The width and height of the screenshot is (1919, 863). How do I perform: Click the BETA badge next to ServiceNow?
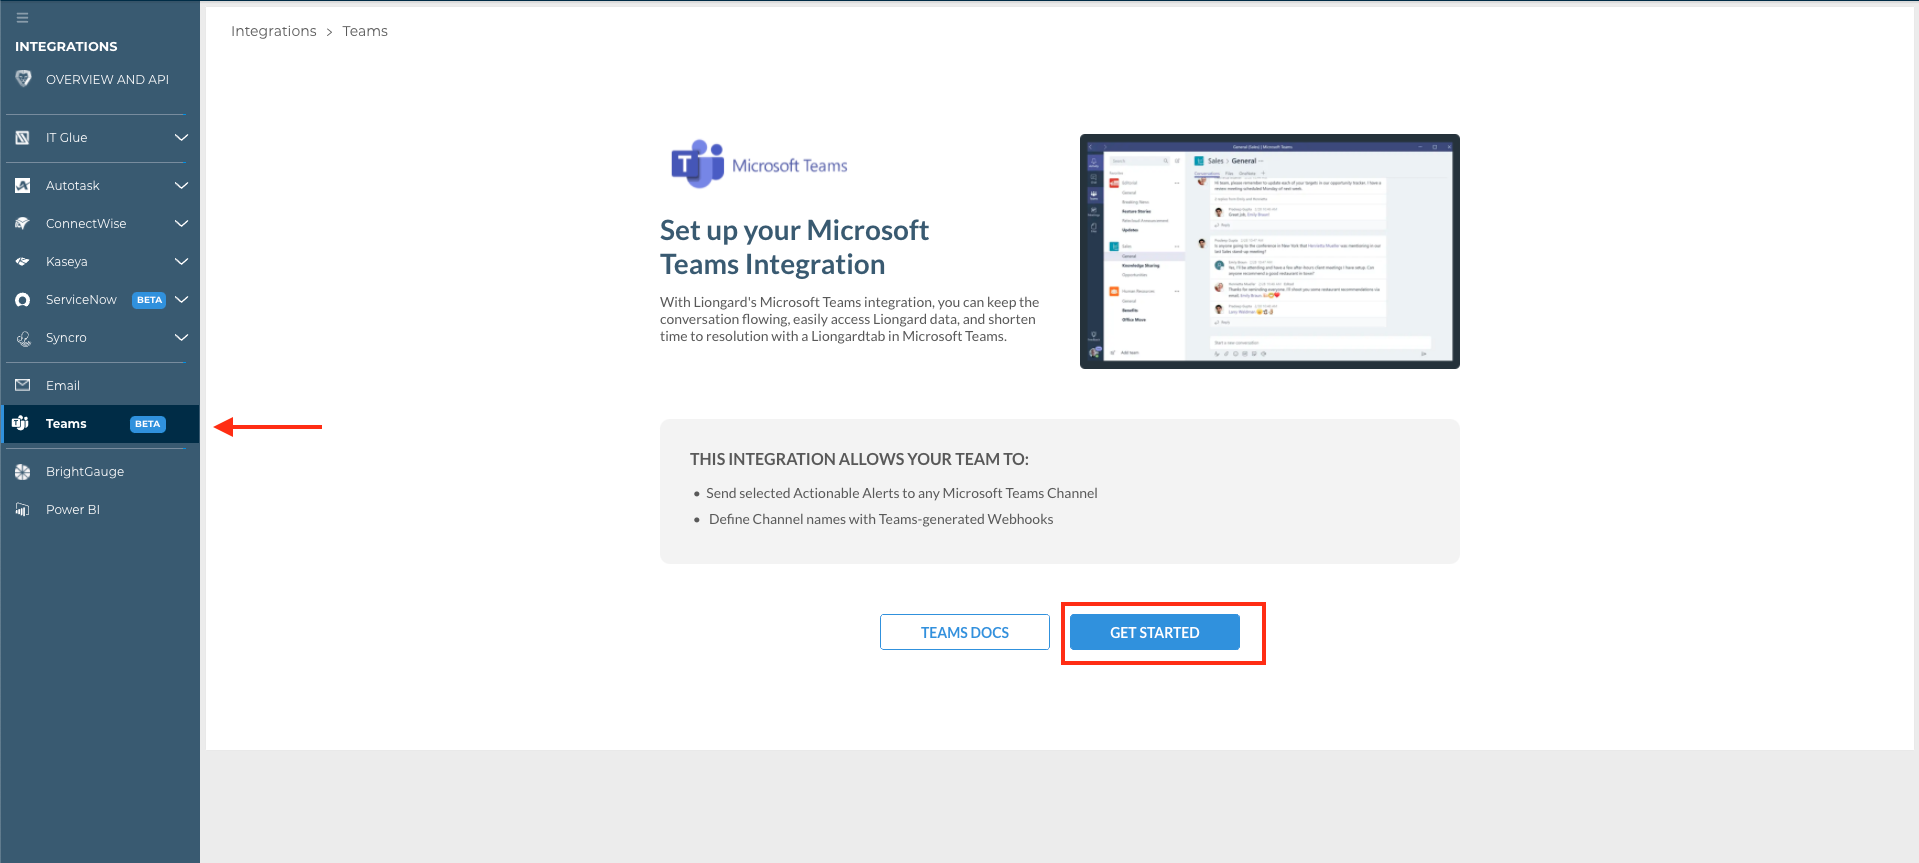click(x=149, y=300)
